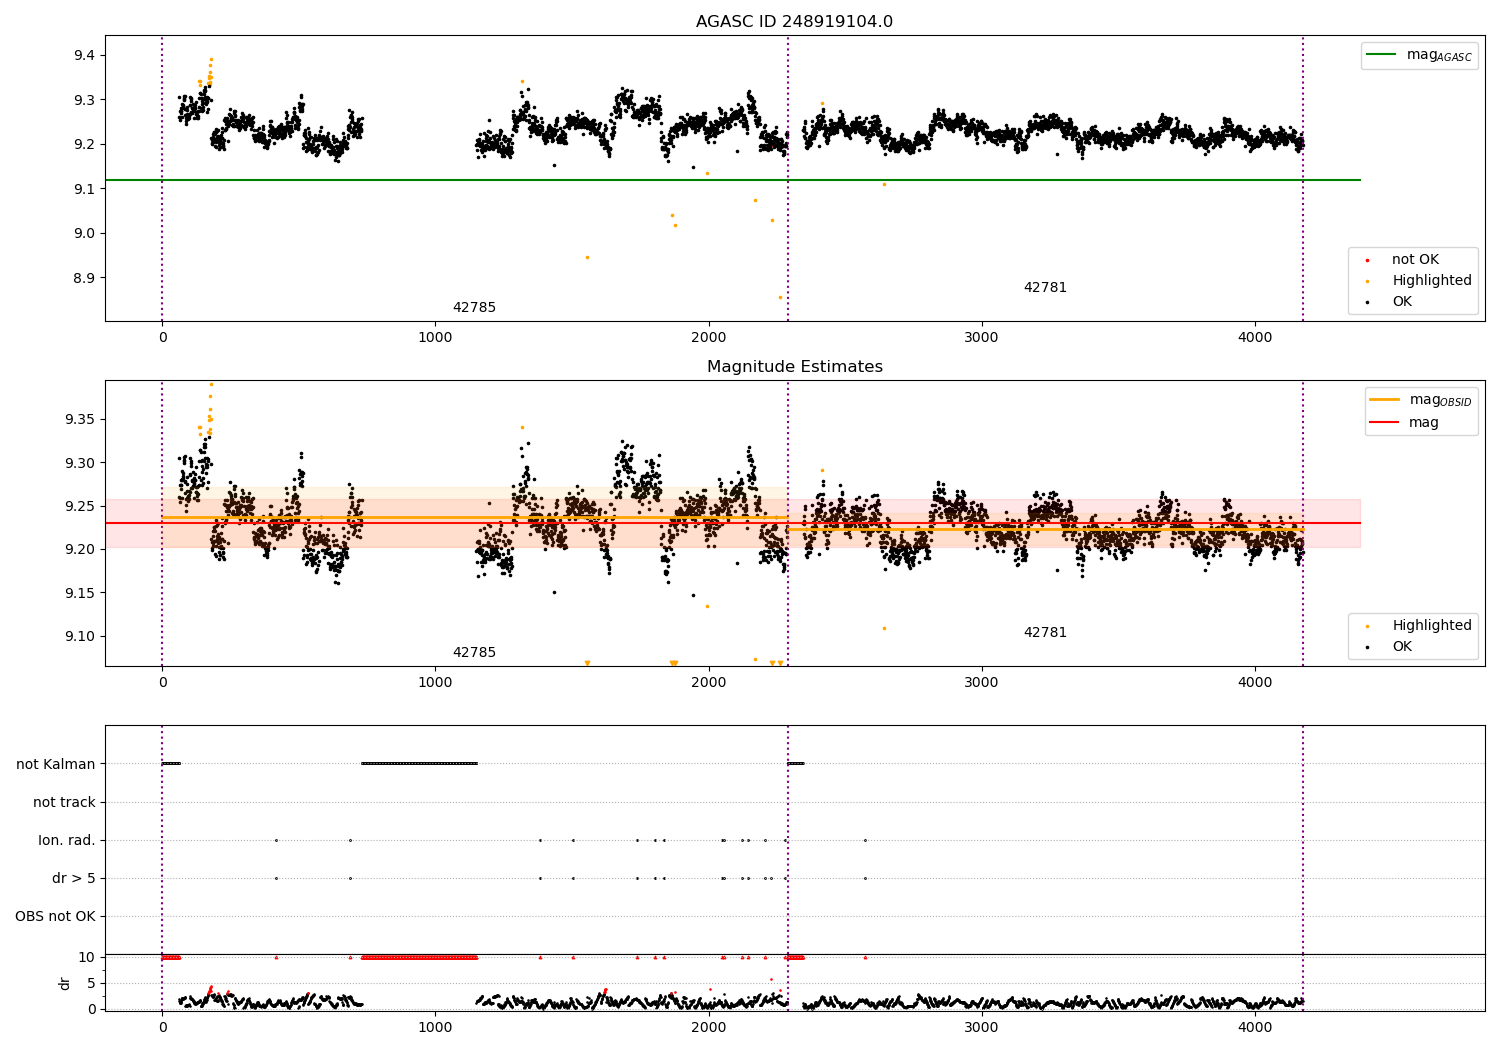Screen dimensions: 1500x1050
Task: Click the '9.2' tick on the top plot
Action: coord(85,145)
